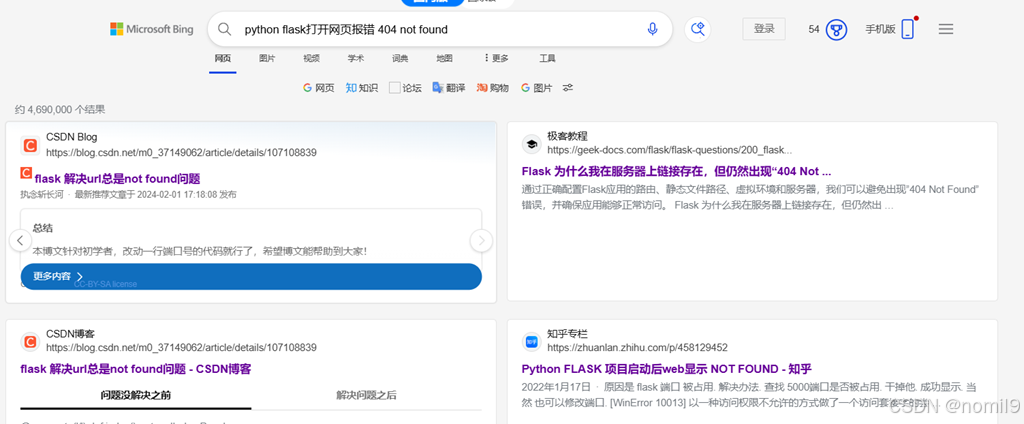Open 'flask 解决url总是not found问题 - CSDN博客' result
Viewport: 1024px width, 424px height.
[x=136, y=369]
